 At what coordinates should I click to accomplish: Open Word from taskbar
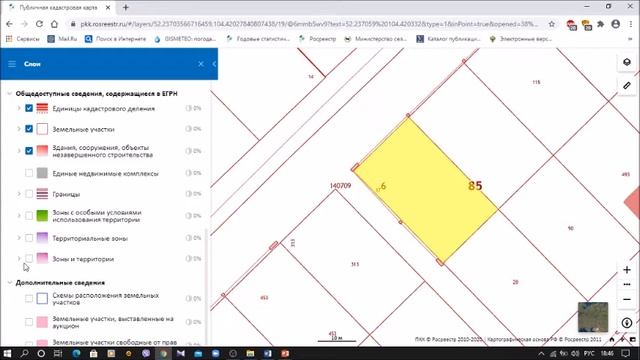(x=268, y=353)
